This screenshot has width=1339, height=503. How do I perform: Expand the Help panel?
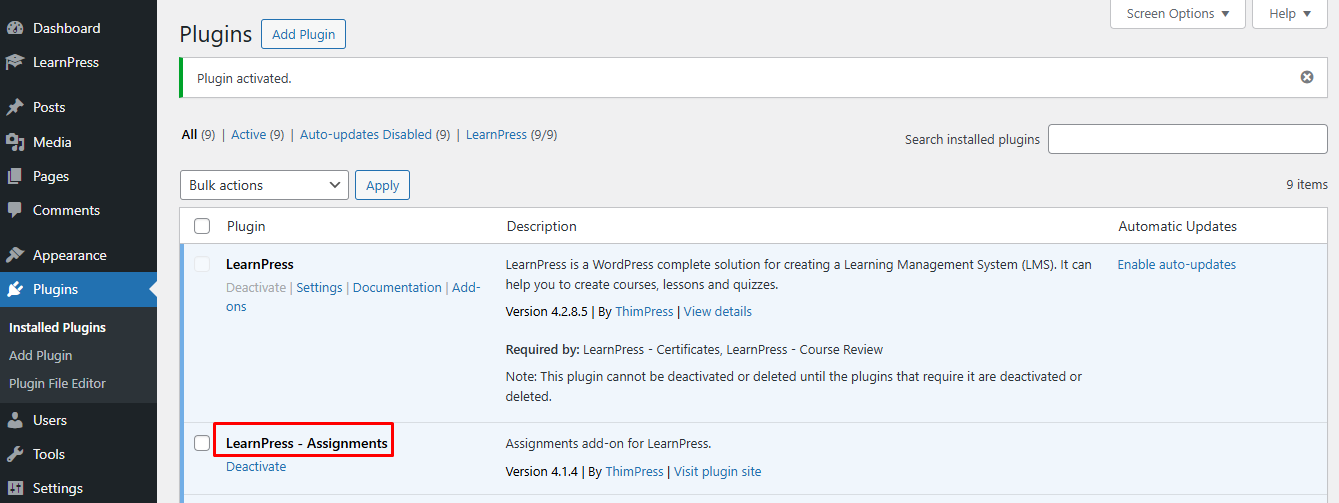(1289, 14)
